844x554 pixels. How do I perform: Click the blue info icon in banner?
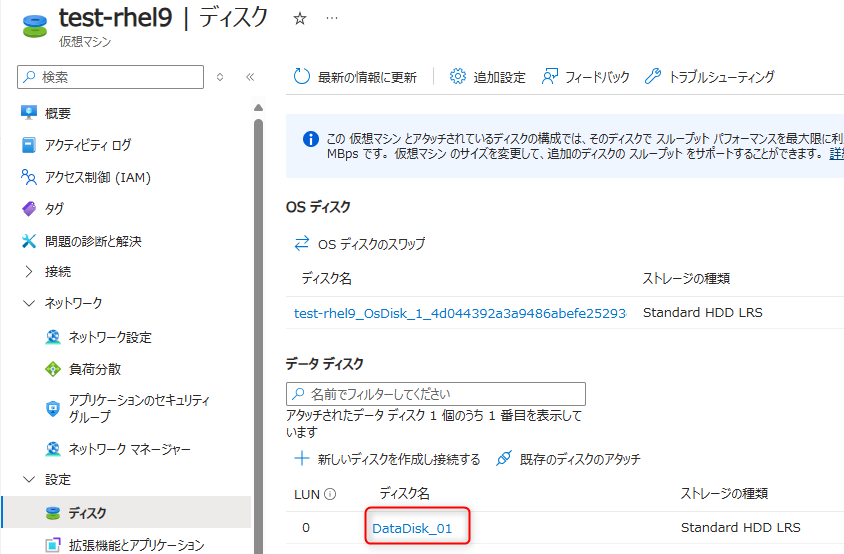pyautogui.click(x=311, y=139)
